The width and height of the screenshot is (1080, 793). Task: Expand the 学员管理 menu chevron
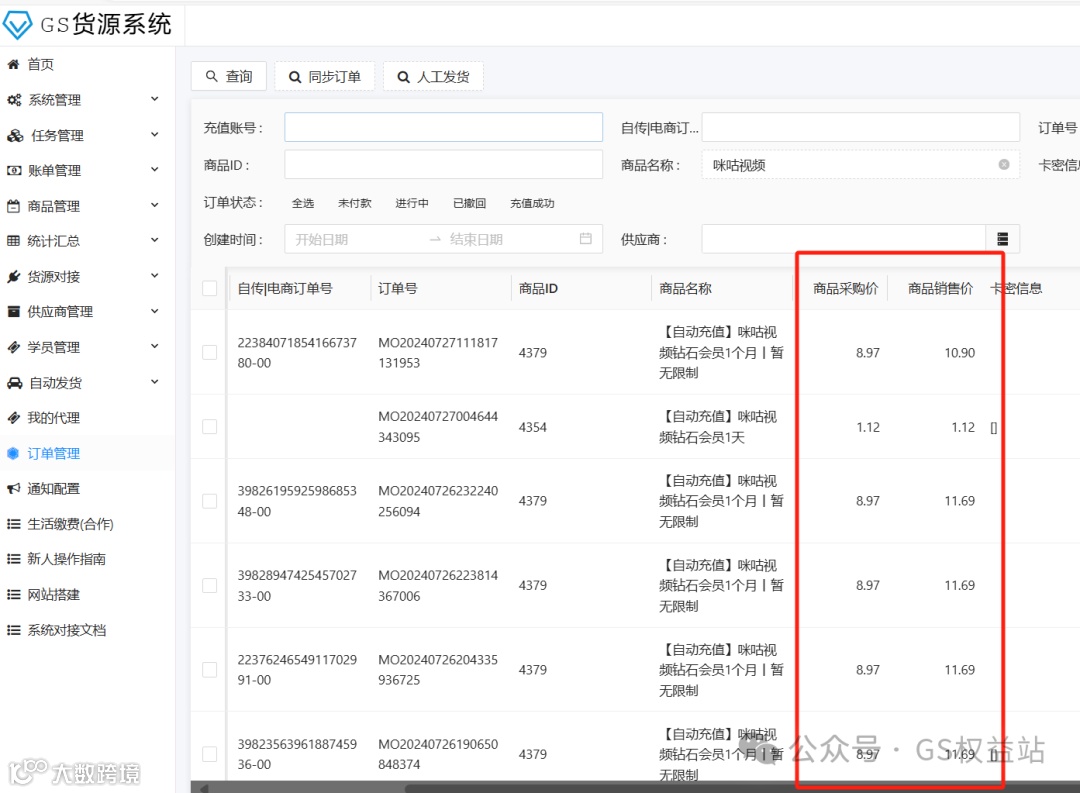(x=155, y=346)
